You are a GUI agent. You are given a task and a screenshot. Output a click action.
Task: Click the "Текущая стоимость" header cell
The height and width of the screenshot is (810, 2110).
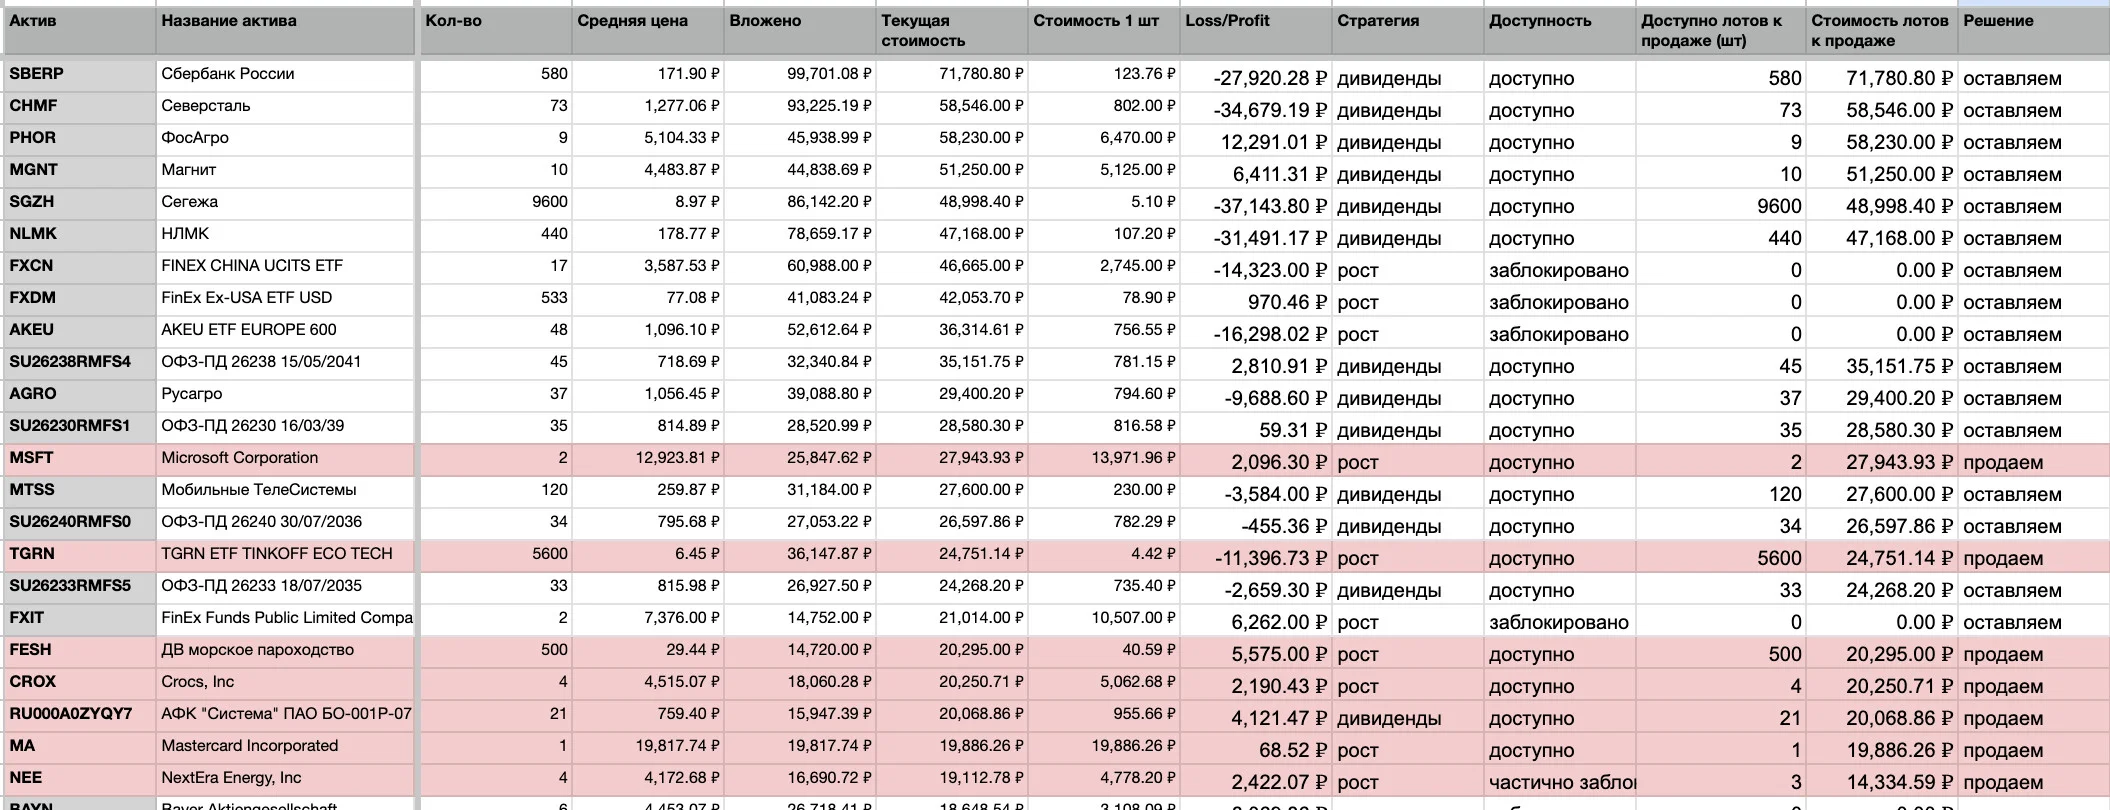951,31
